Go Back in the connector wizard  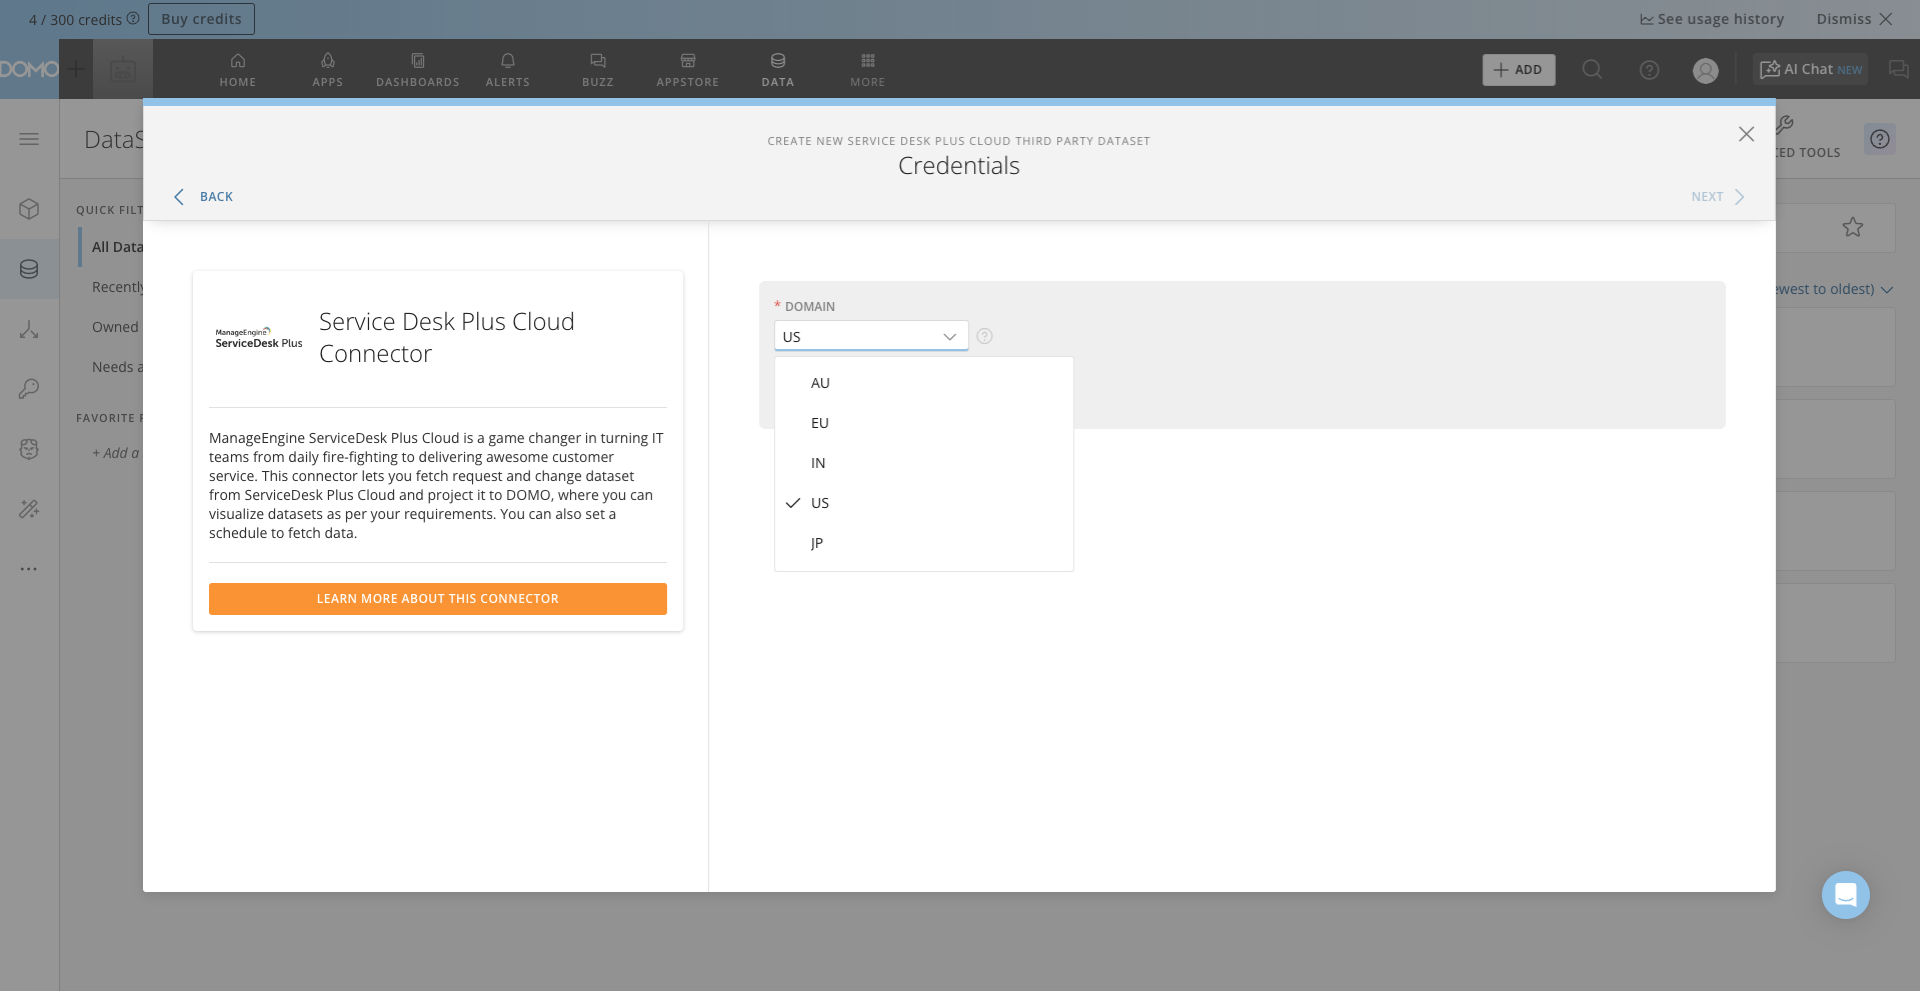(x=204, y=197)
